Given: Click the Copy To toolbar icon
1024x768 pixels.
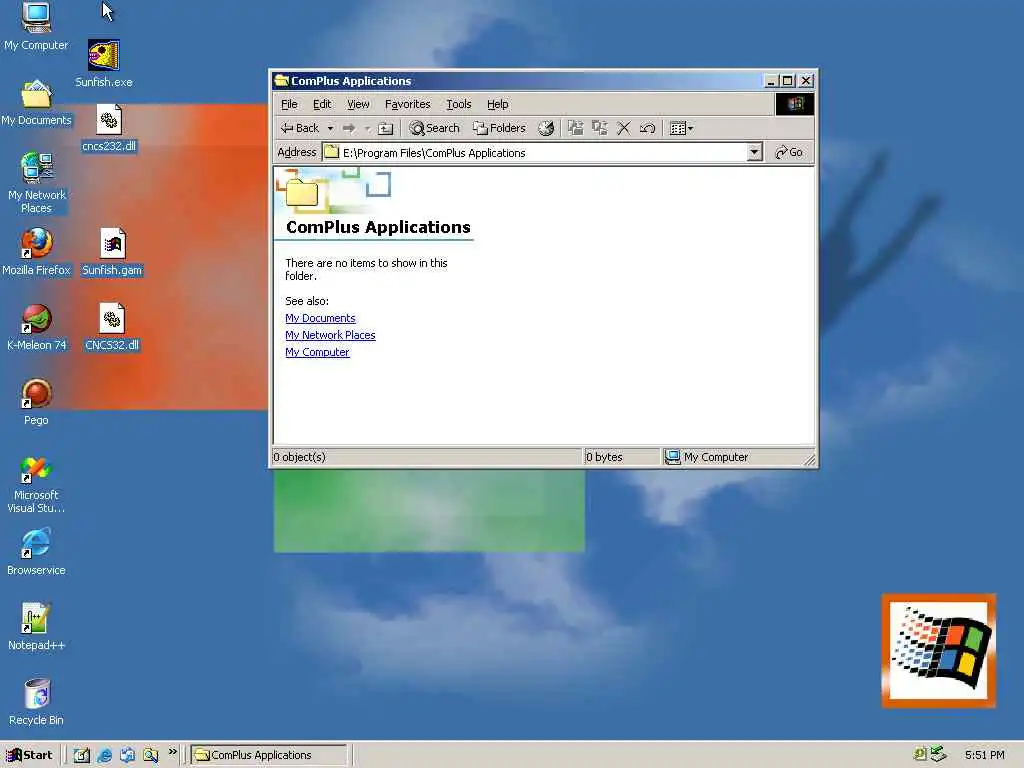Looking at the screenshot, I should pyautogui.click(x=600, y=128).
